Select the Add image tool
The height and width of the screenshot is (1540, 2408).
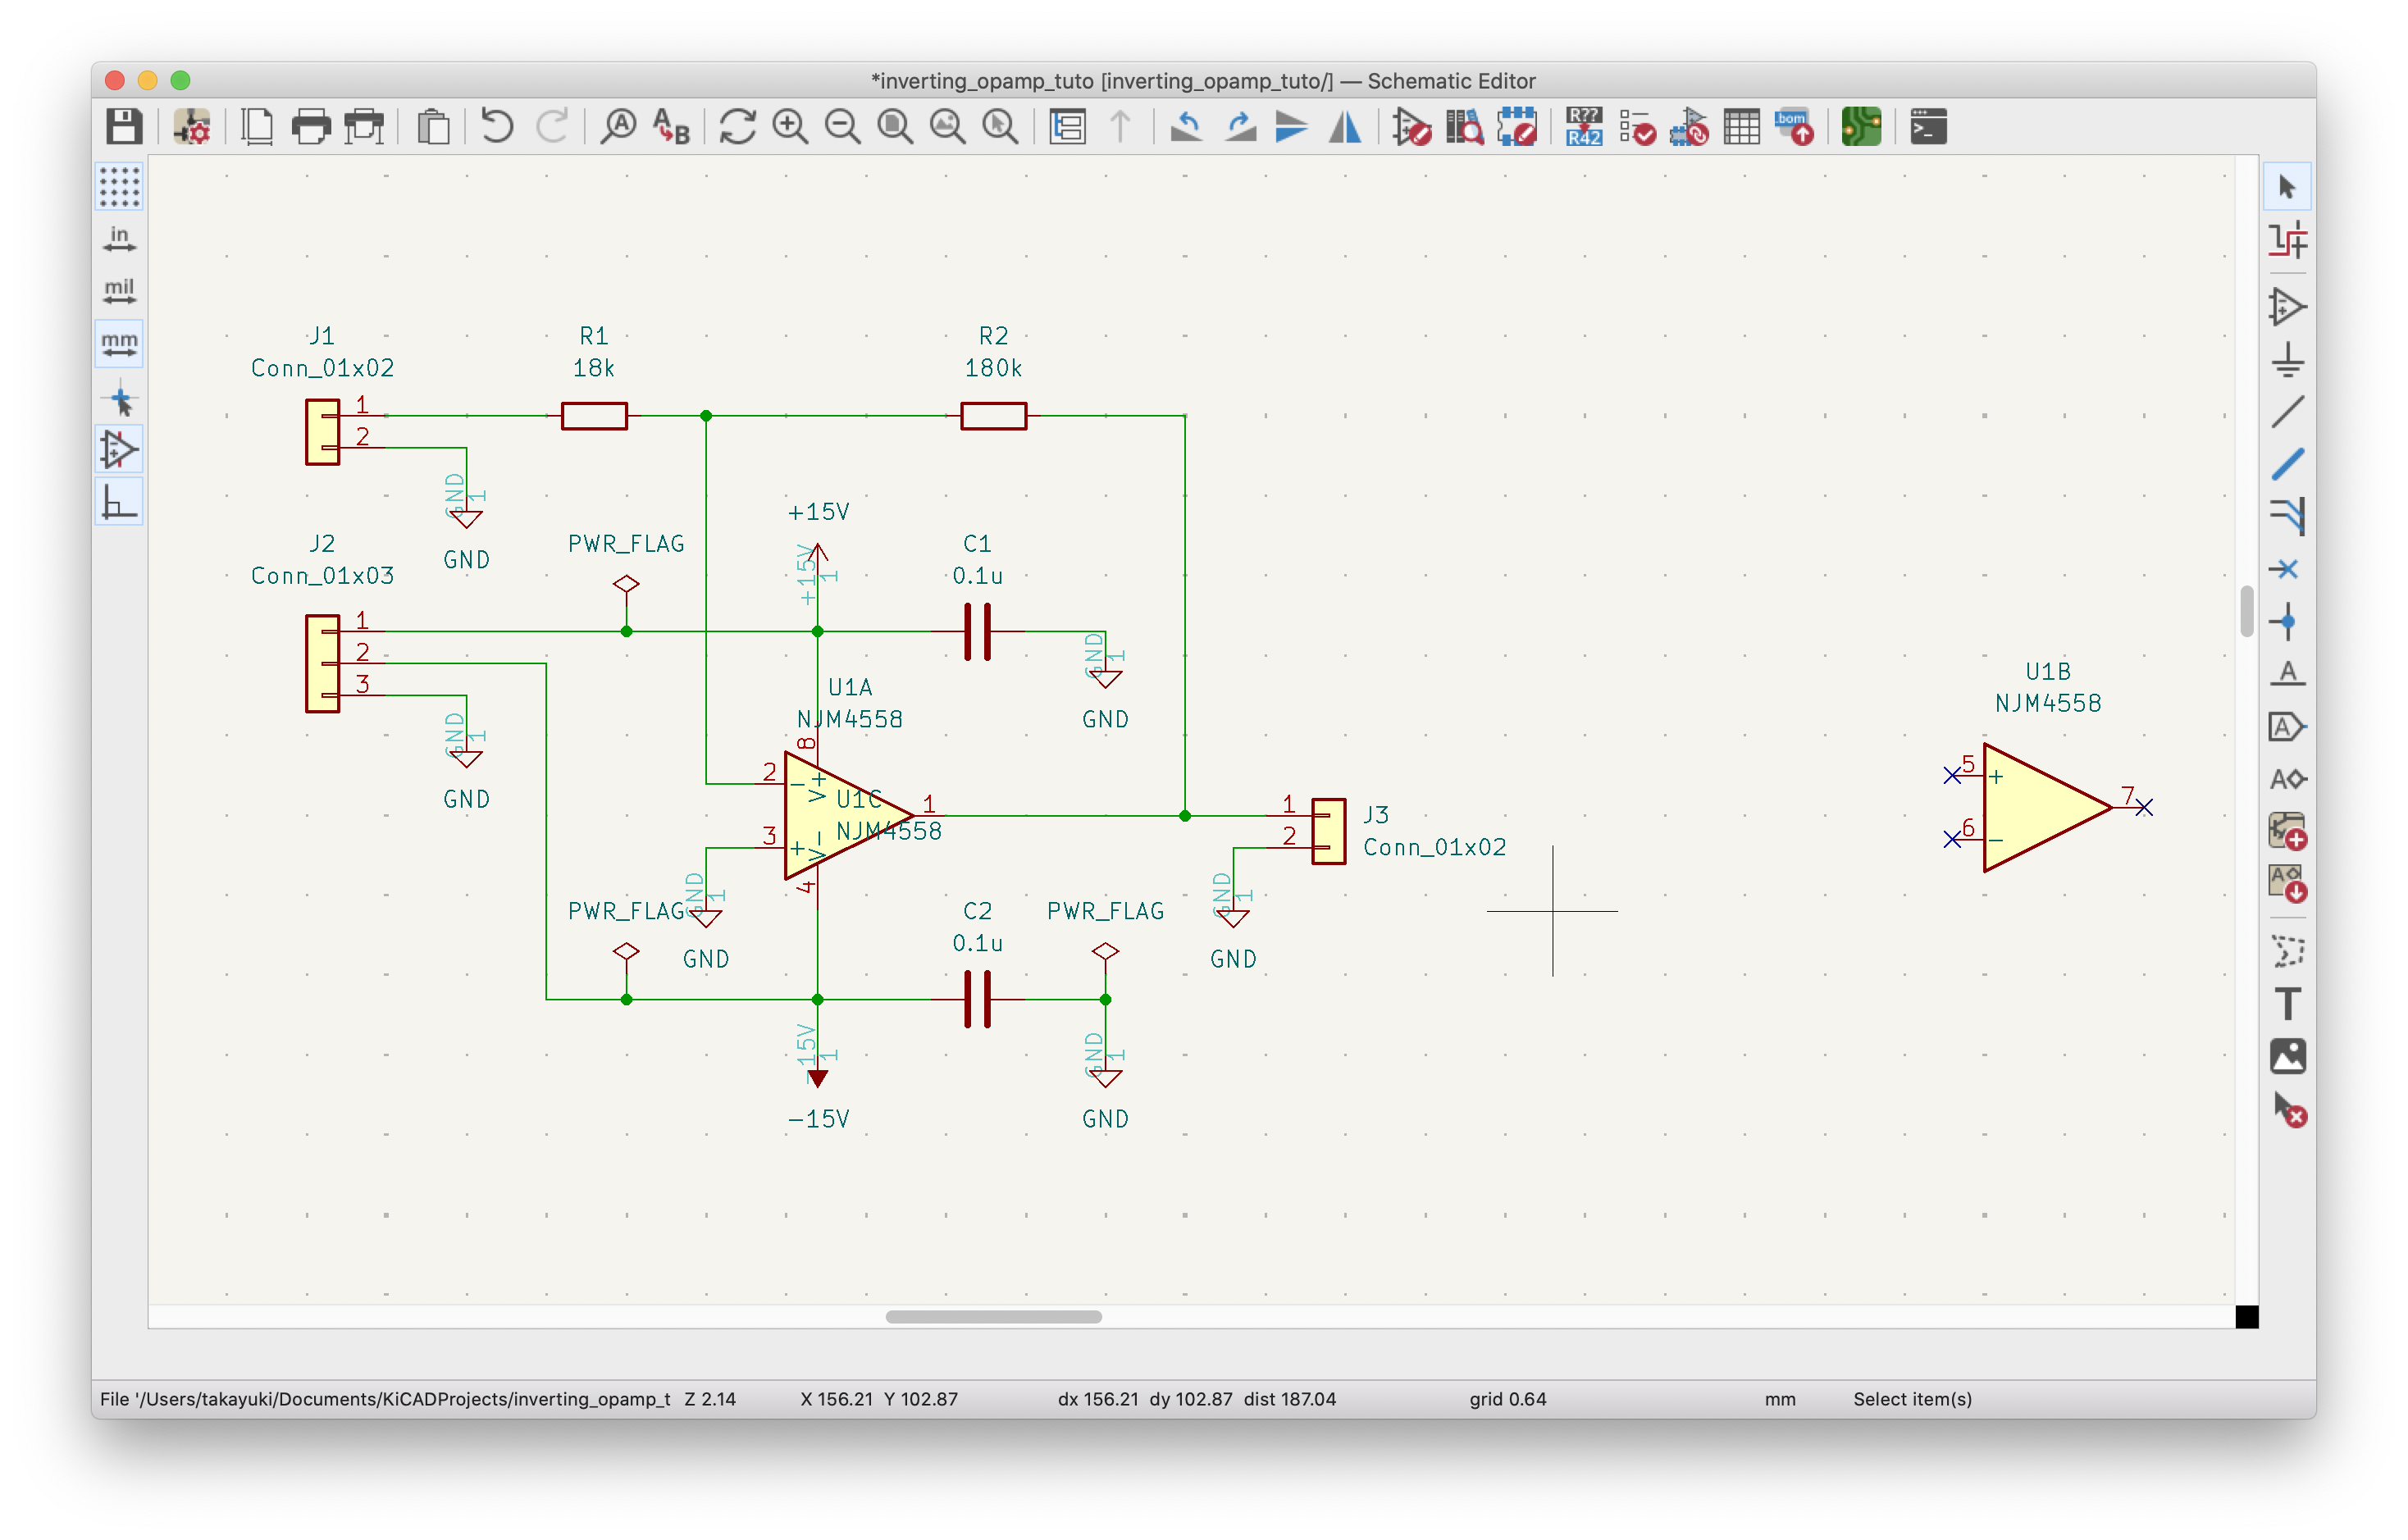pos(2287,1056)
